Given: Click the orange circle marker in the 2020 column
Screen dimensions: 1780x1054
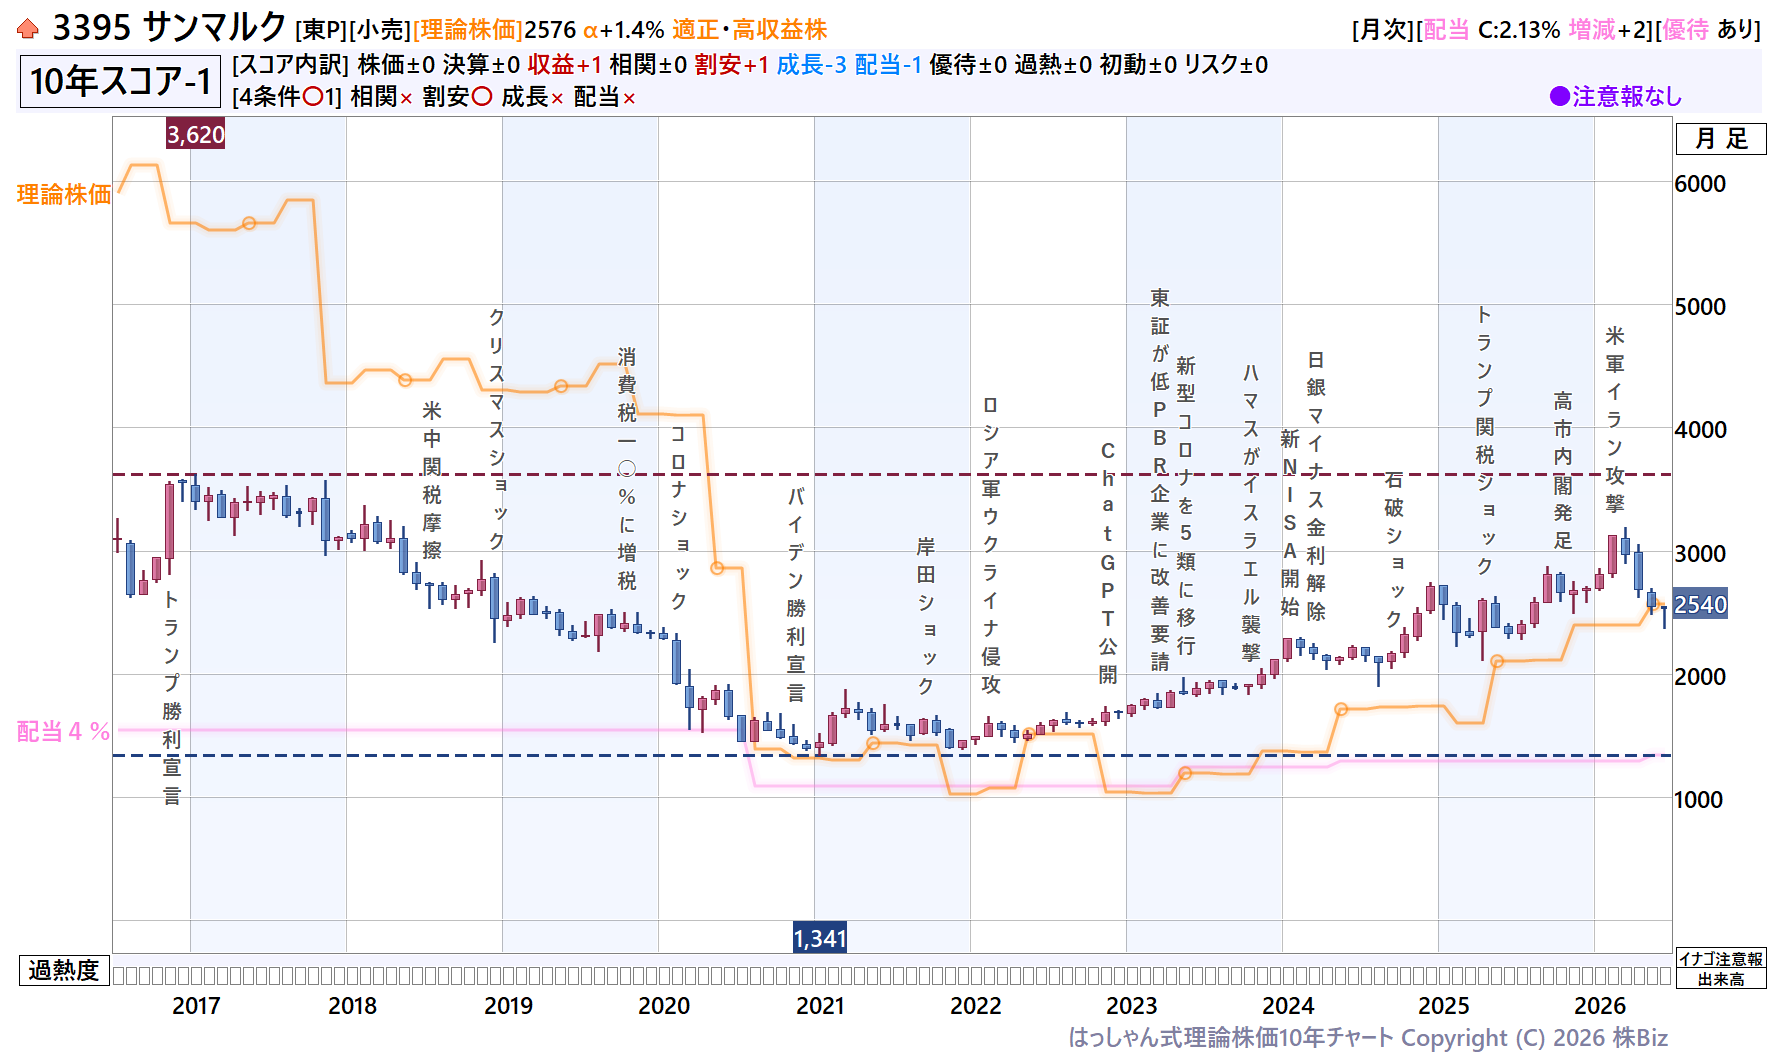Looking at the screenshot, I should (717, 568).
